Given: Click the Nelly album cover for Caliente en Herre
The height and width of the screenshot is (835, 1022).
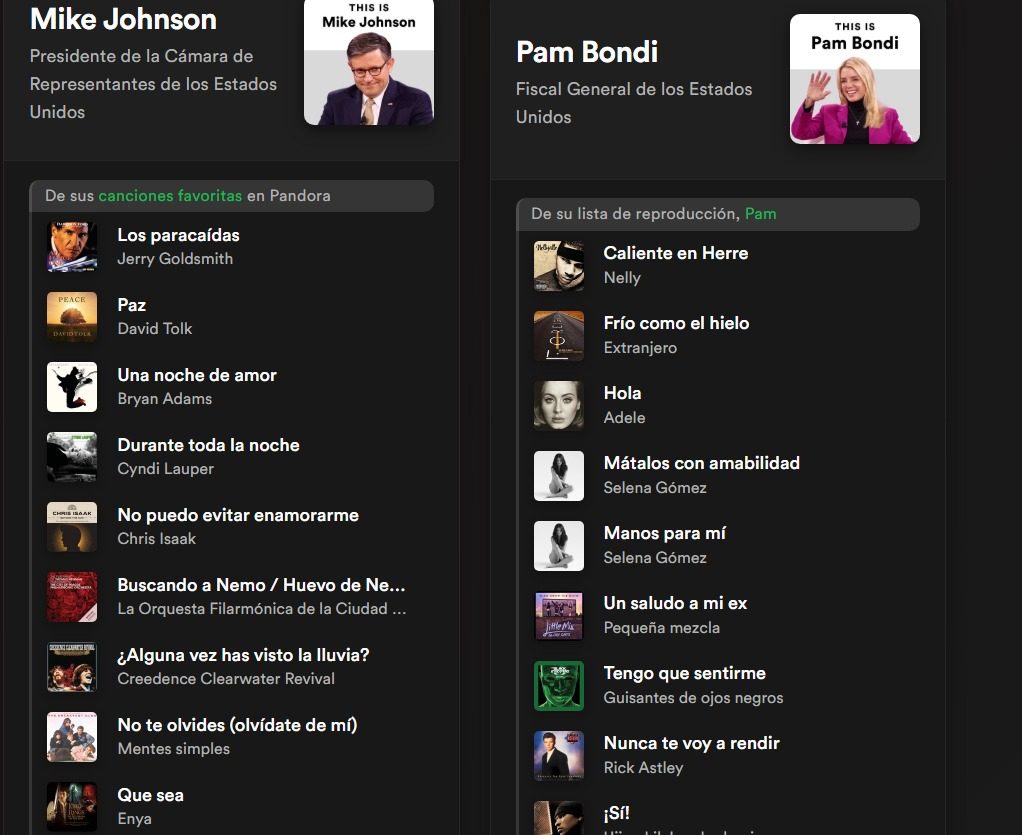Looking at the screenshot, I should (x=559, y=265).
